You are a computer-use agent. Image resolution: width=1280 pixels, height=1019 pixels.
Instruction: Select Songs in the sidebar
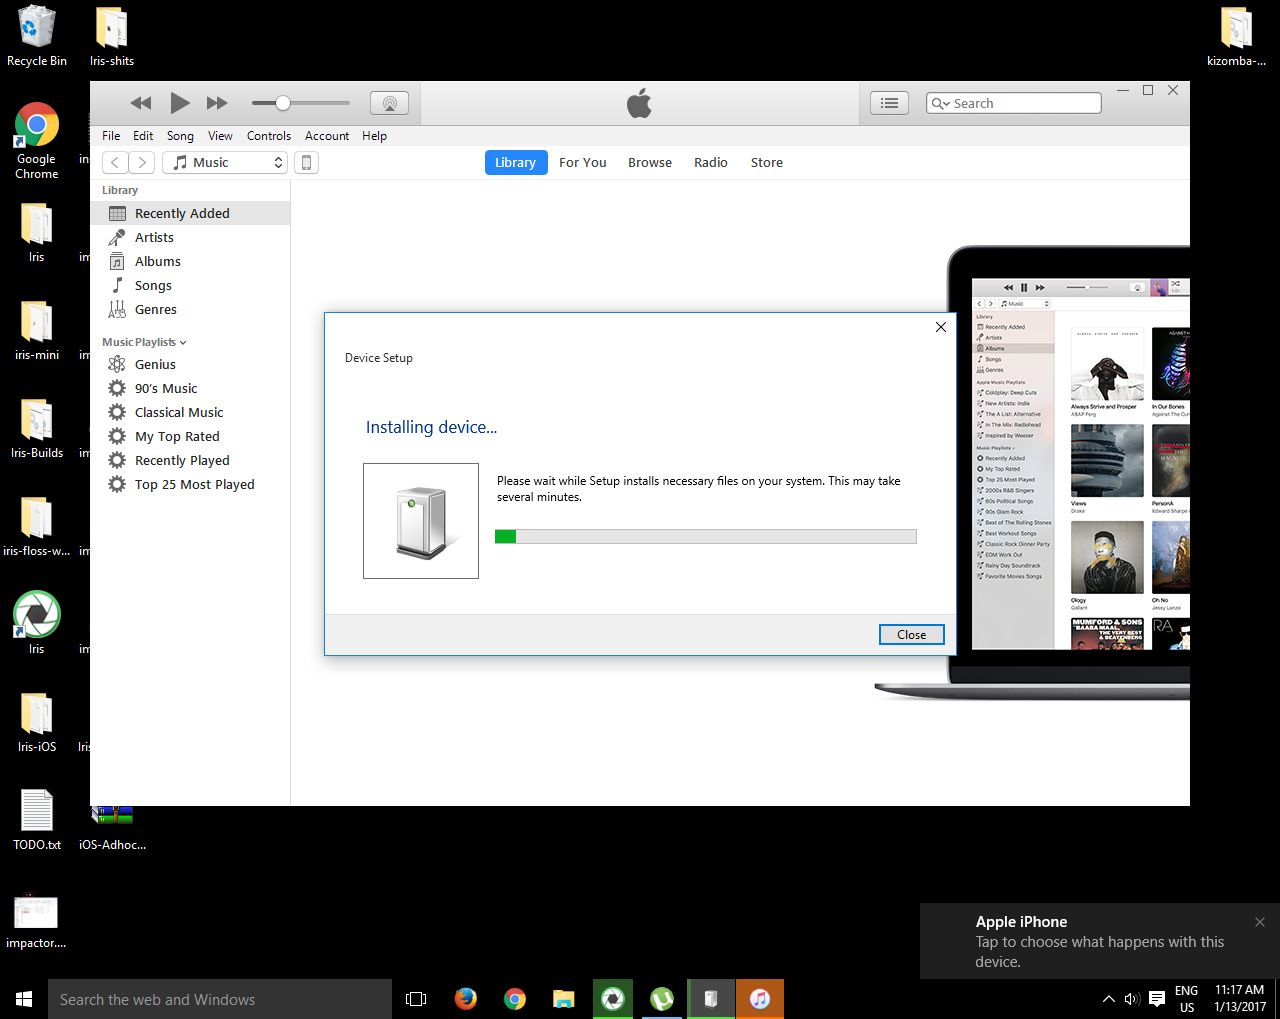[x=190, y=285]
